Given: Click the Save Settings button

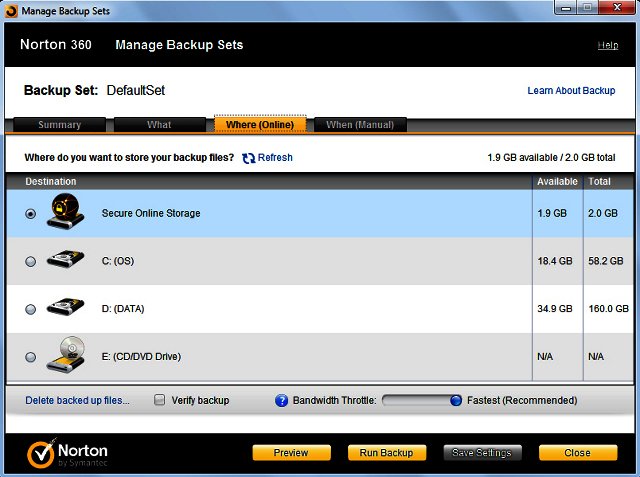Looking at the screenshot, I should [482, 453].
